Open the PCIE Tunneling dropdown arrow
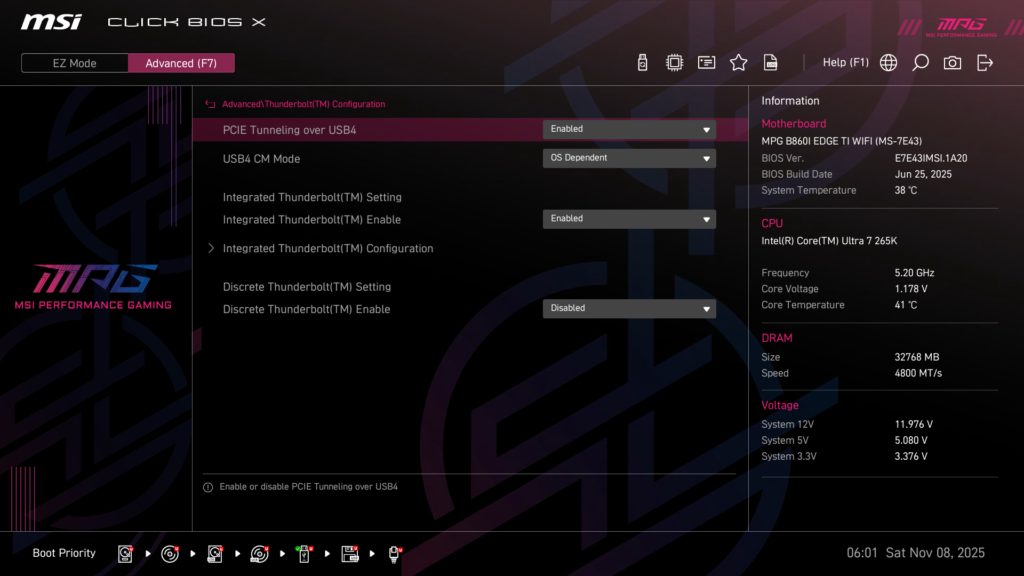 [706, 129]
